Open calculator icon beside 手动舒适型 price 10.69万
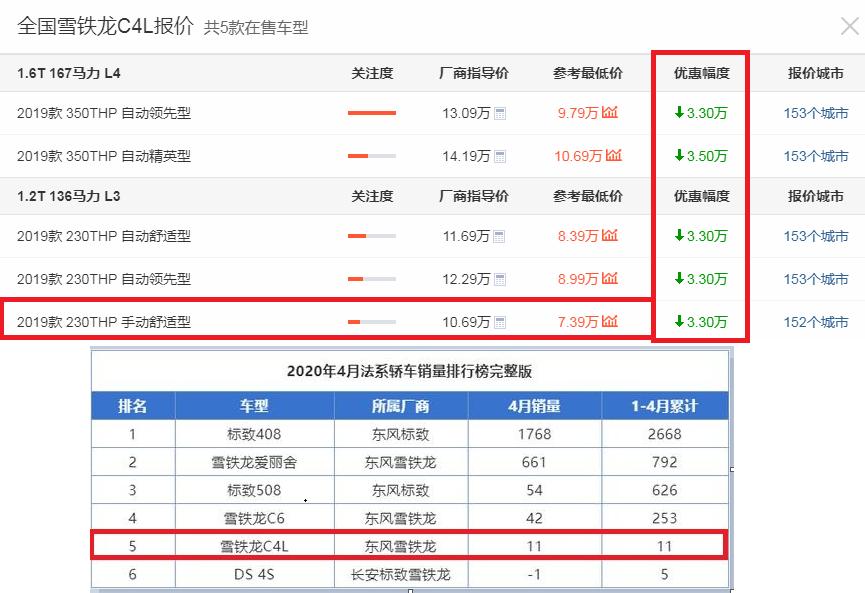 point(501,321)
